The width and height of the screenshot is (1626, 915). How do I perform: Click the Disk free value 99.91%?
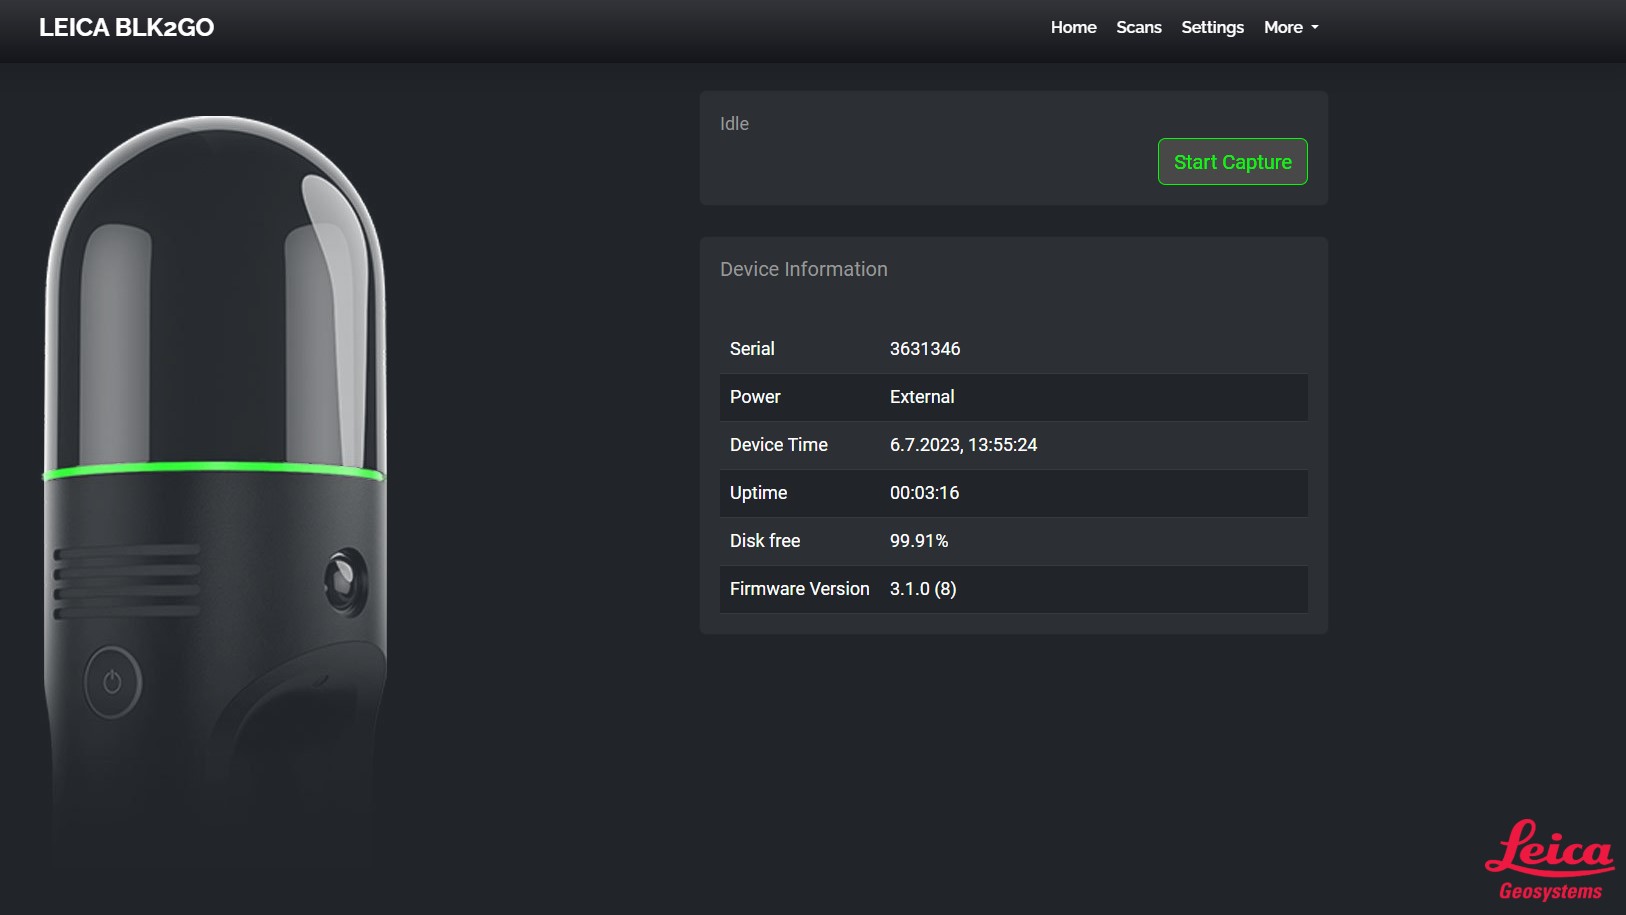pos(918,541)
